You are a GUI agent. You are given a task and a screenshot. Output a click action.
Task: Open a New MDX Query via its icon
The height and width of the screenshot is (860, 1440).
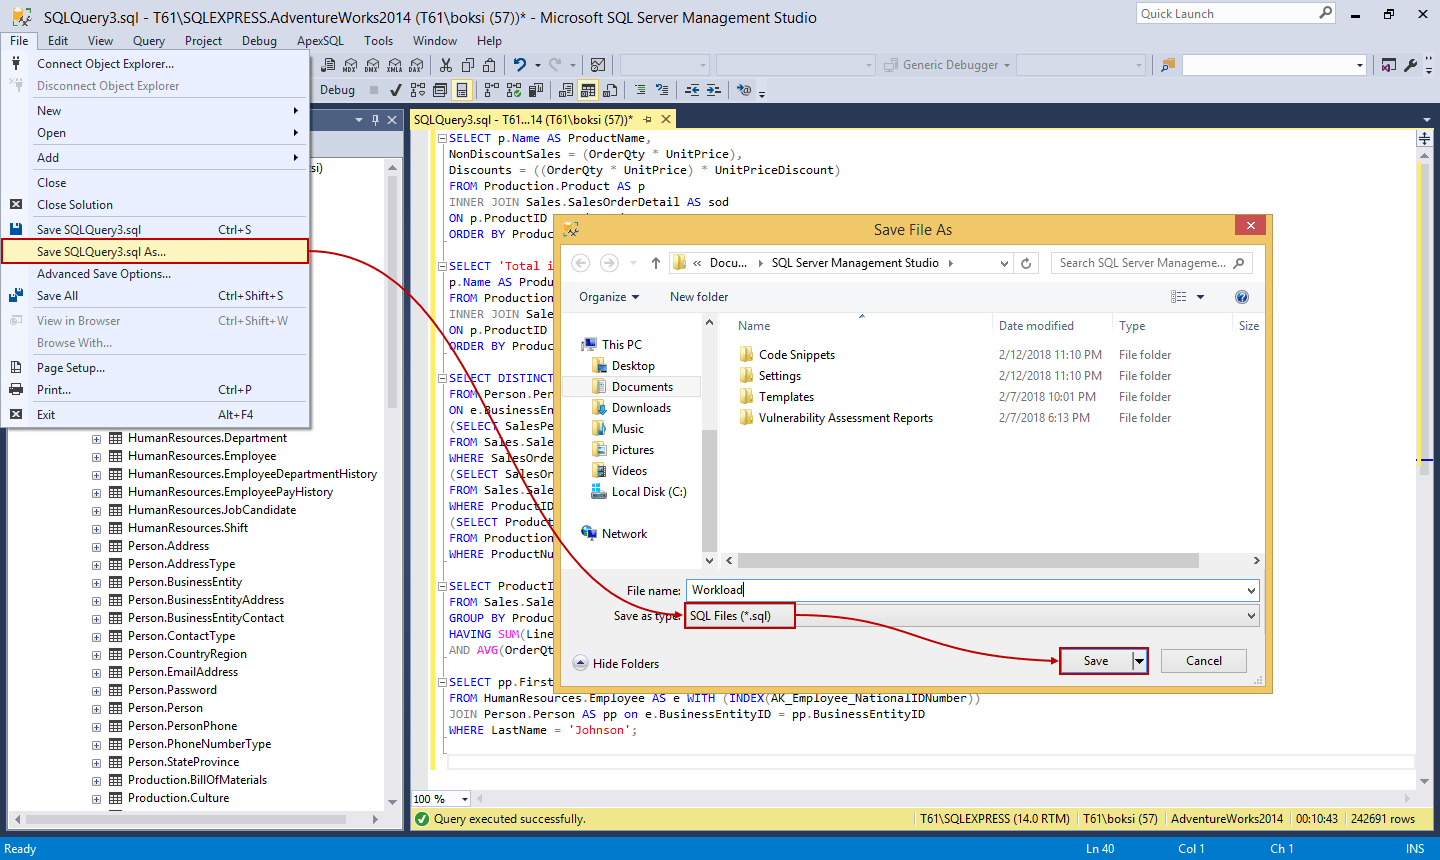point(348,64)
